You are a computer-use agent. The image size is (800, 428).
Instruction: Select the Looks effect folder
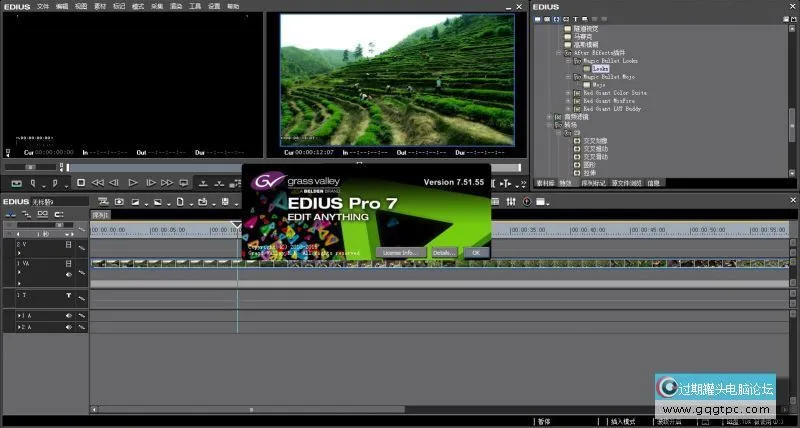point(598,69)
